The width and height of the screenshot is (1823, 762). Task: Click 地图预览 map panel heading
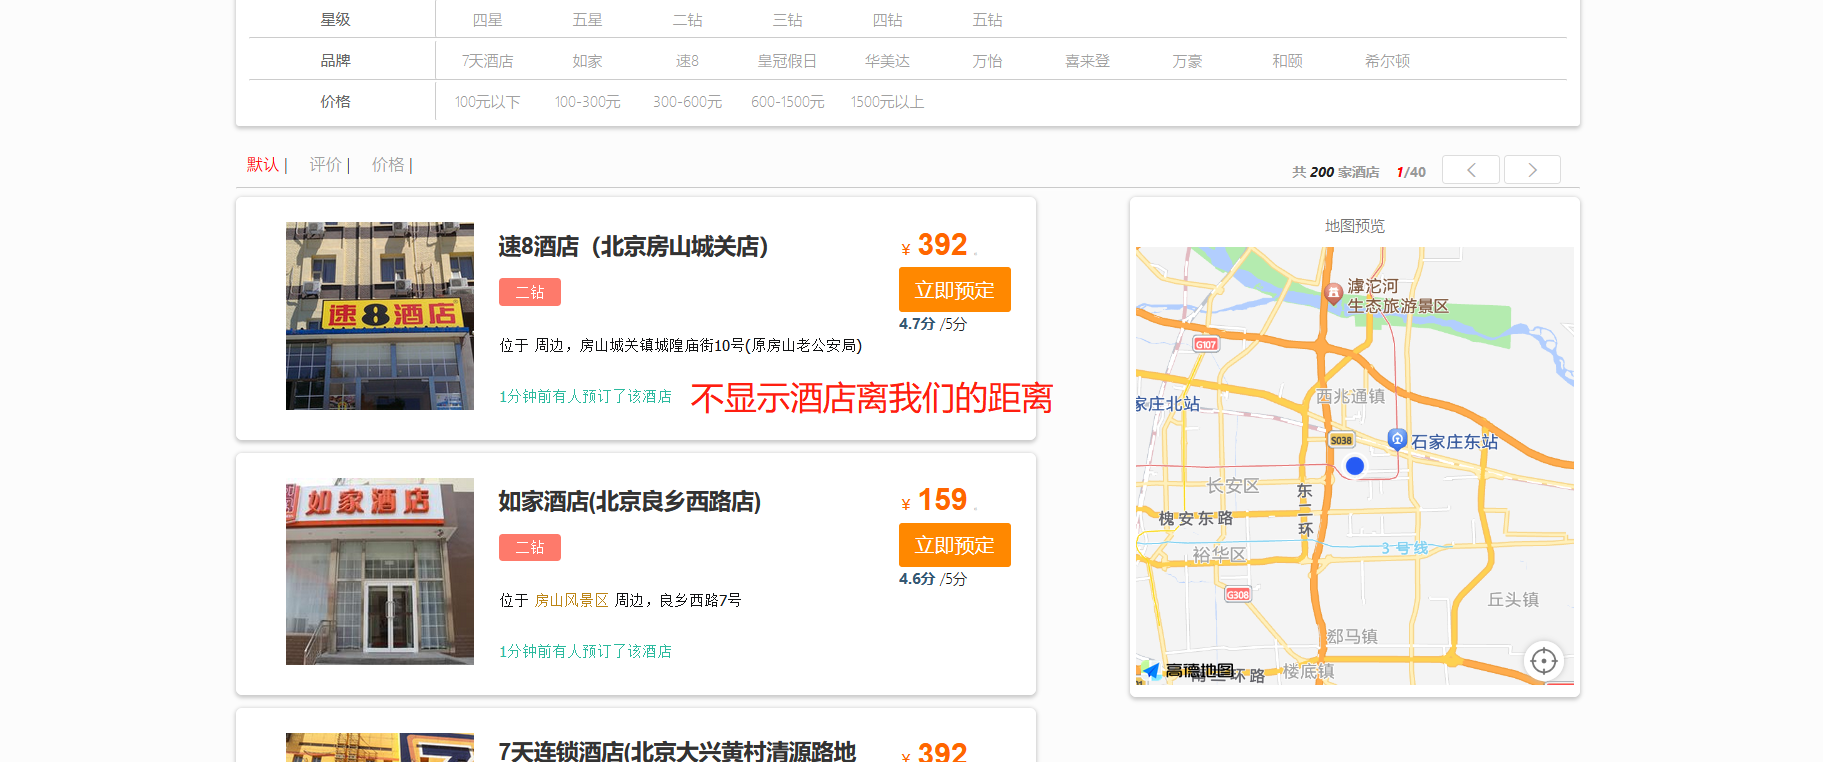pyautogui.click(x=1355, y=226)
